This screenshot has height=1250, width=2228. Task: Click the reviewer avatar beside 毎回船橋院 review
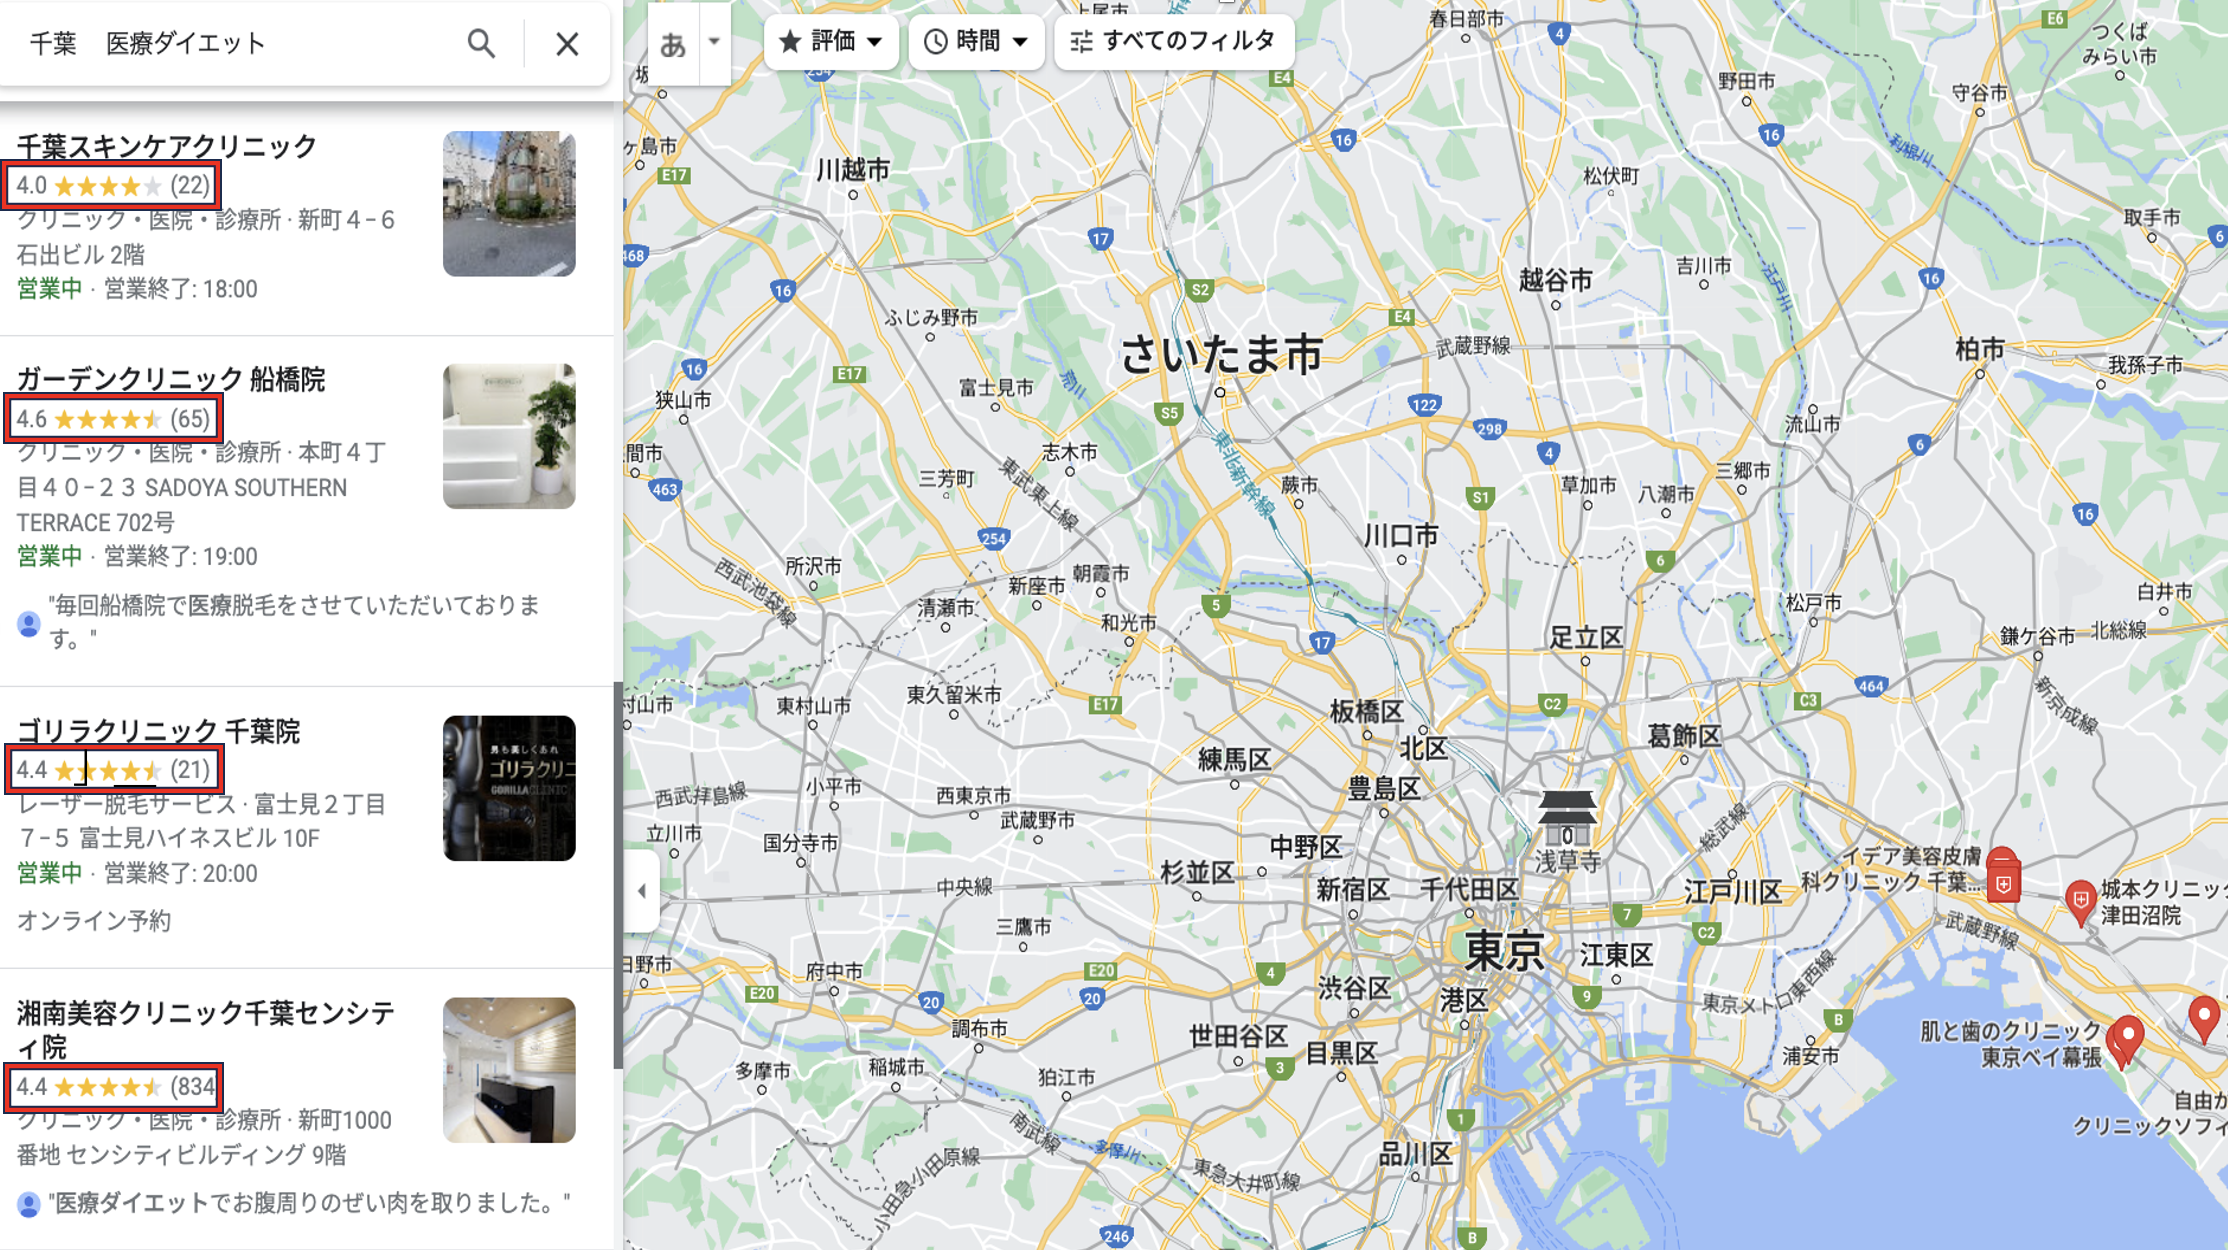click(28, 624)
